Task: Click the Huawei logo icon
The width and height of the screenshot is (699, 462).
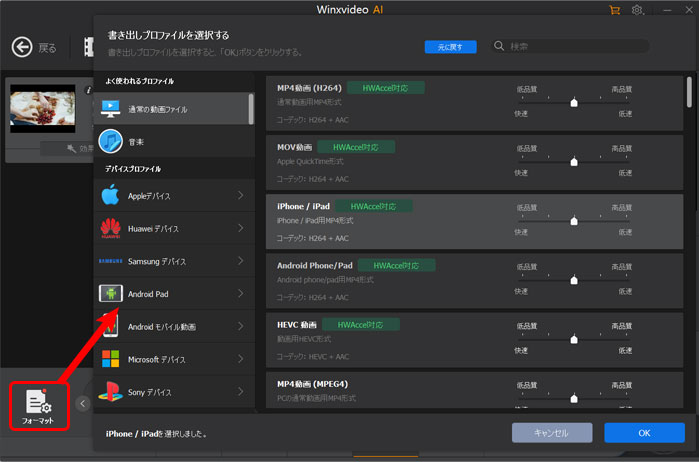Action: pos(111,228)
